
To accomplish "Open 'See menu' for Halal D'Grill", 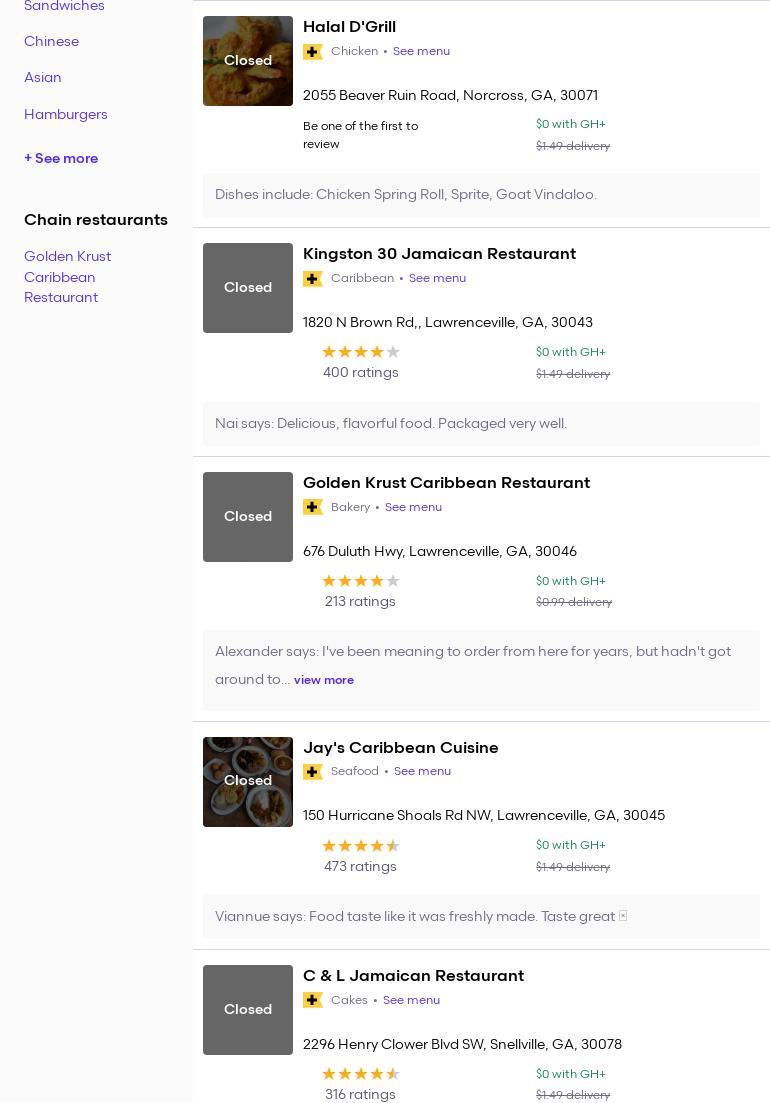I will [421, 51].
